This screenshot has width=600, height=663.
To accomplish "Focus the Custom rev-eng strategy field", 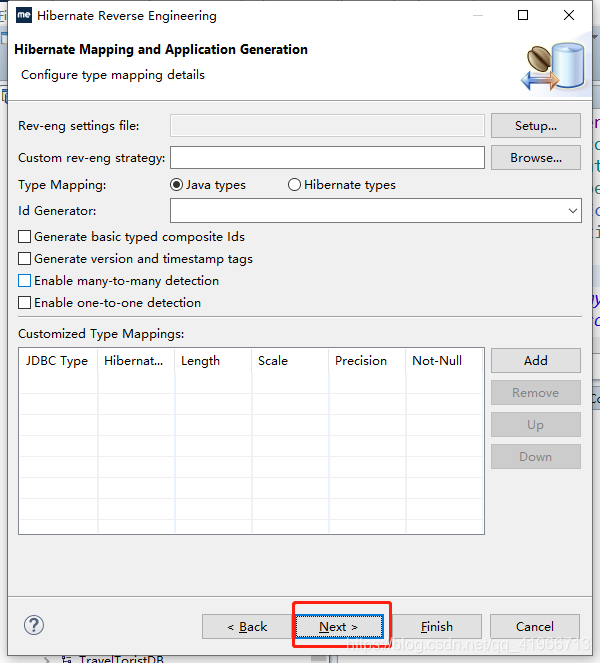I will (x=327, y=158).
